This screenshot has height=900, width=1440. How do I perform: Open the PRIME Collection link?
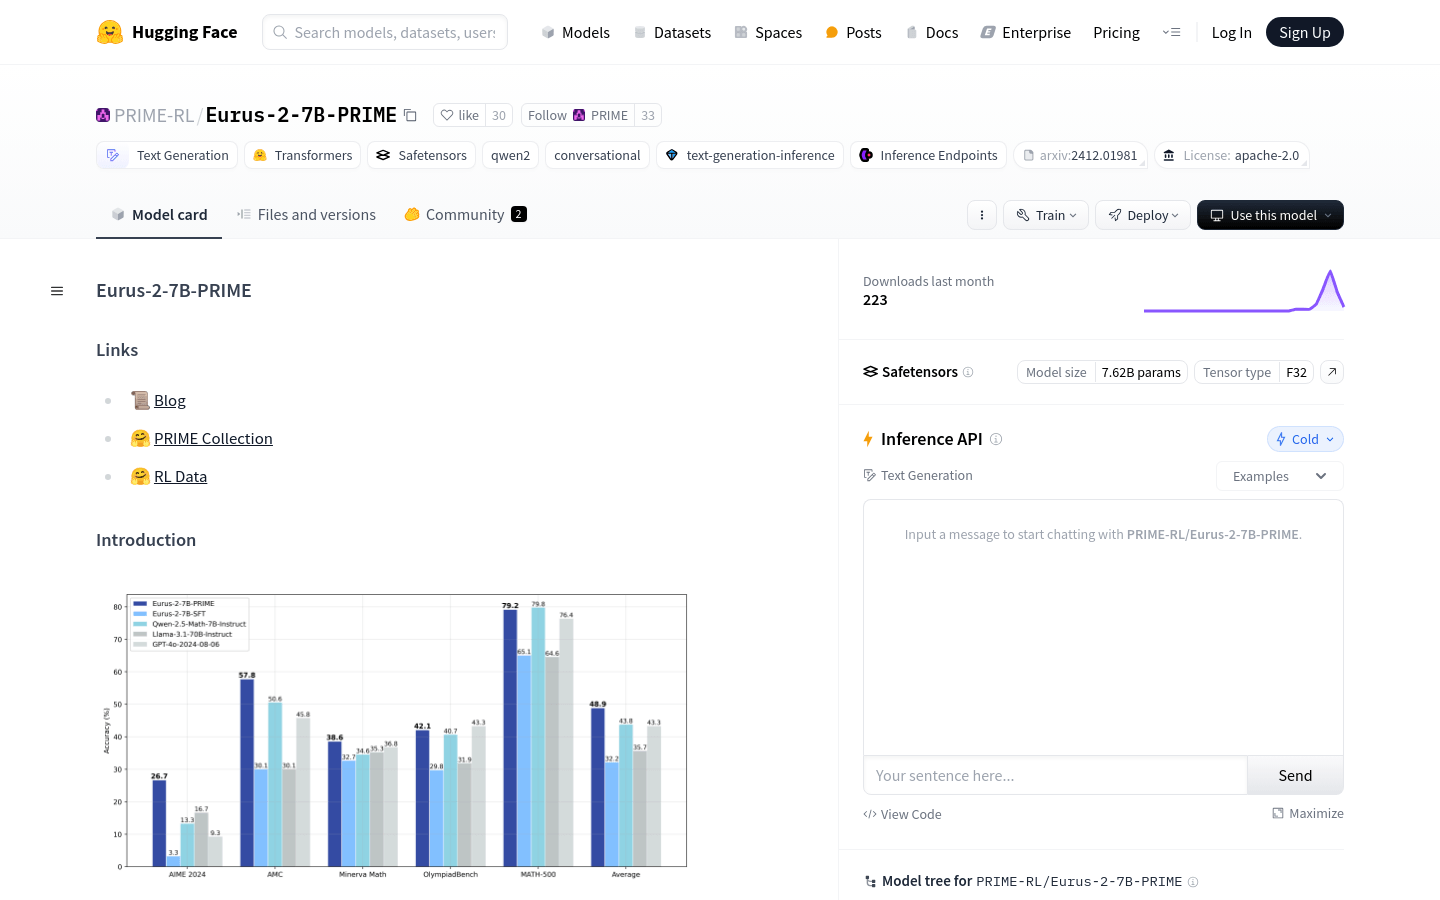click(x=213, y=438)
